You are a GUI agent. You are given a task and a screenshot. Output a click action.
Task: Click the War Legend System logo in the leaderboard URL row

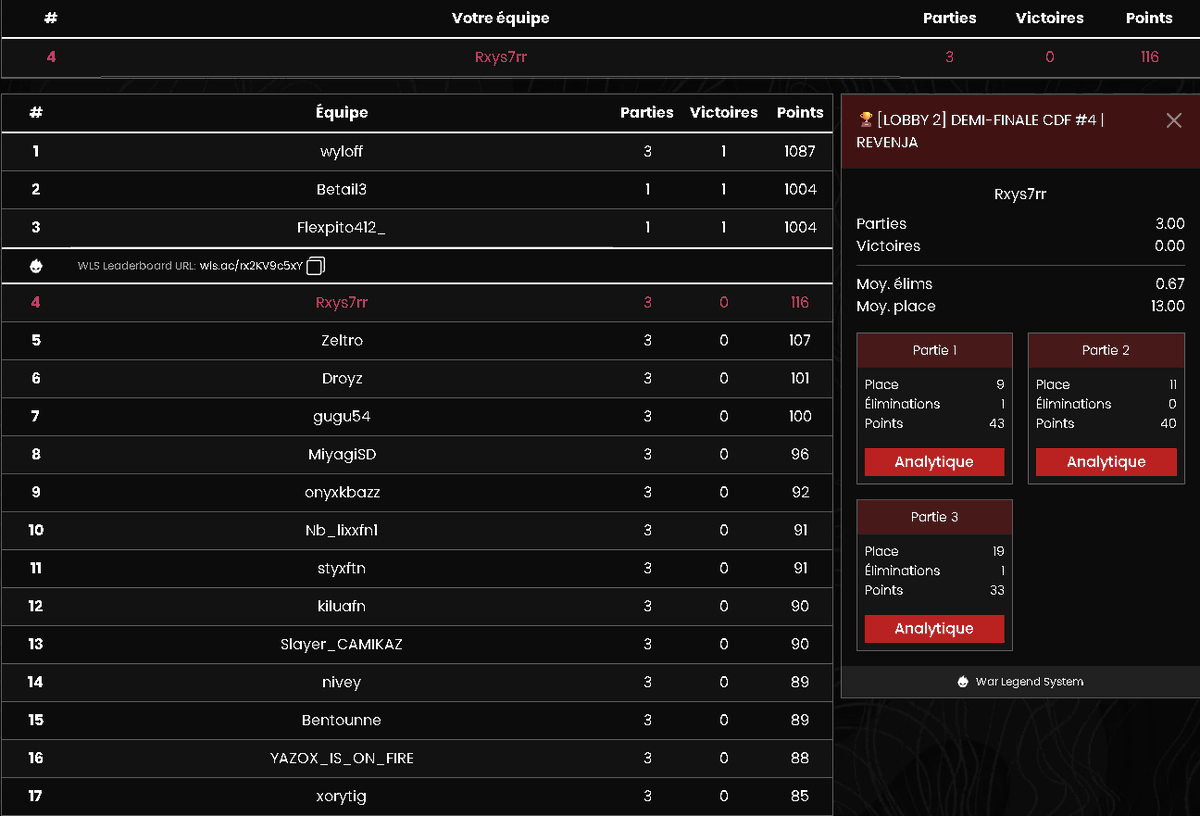click(36, 266)
